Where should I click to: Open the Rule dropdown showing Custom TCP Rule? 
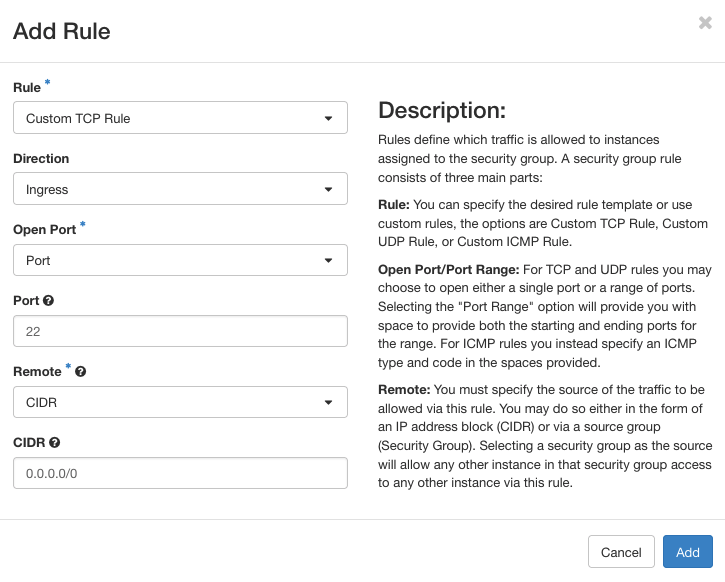click(x=180, y=118)
